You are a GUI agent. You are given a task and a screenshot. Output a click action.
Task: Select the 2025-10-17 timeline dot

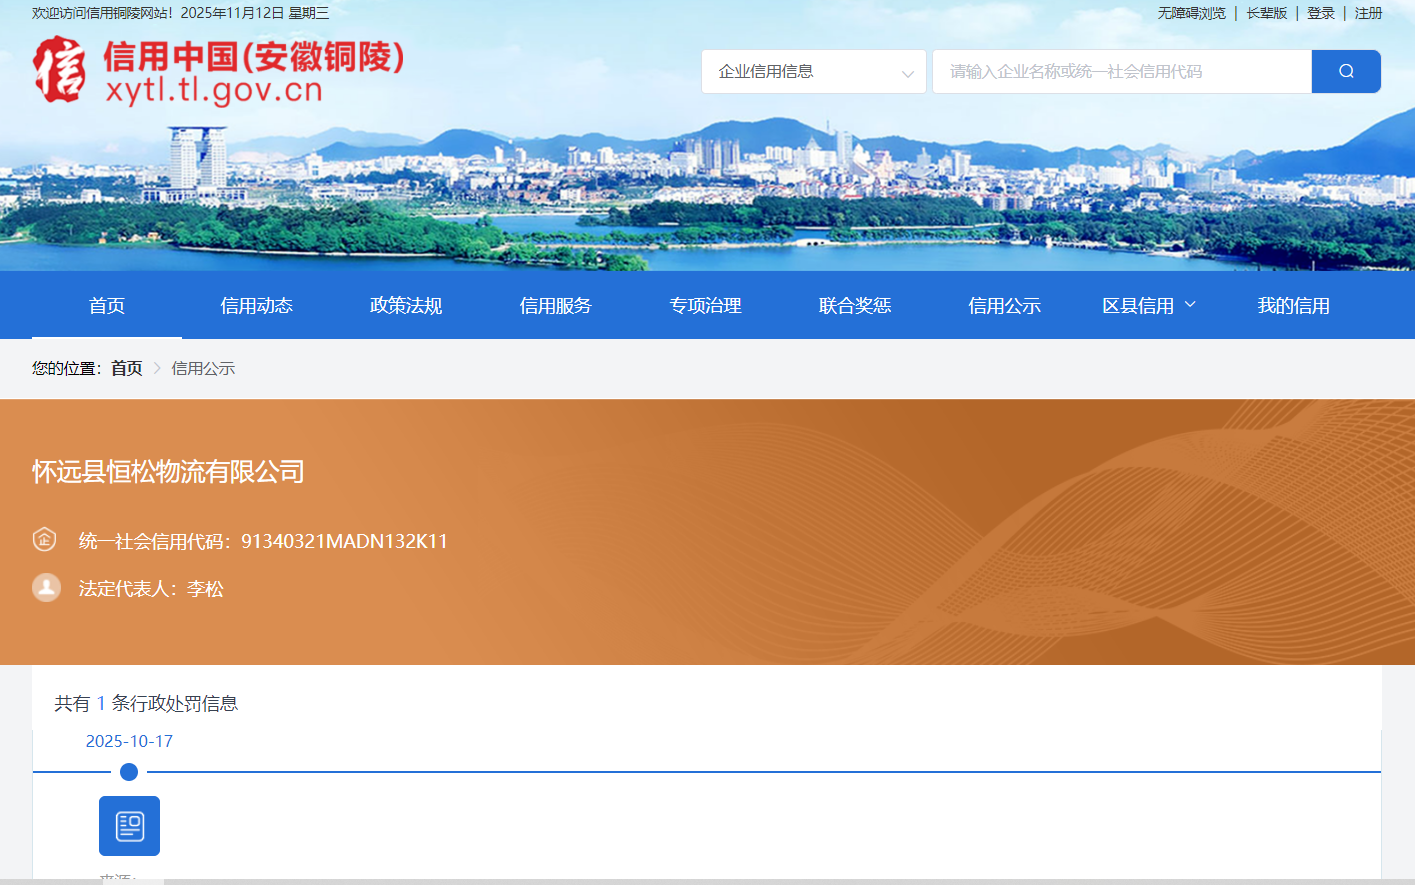point(129,772)
